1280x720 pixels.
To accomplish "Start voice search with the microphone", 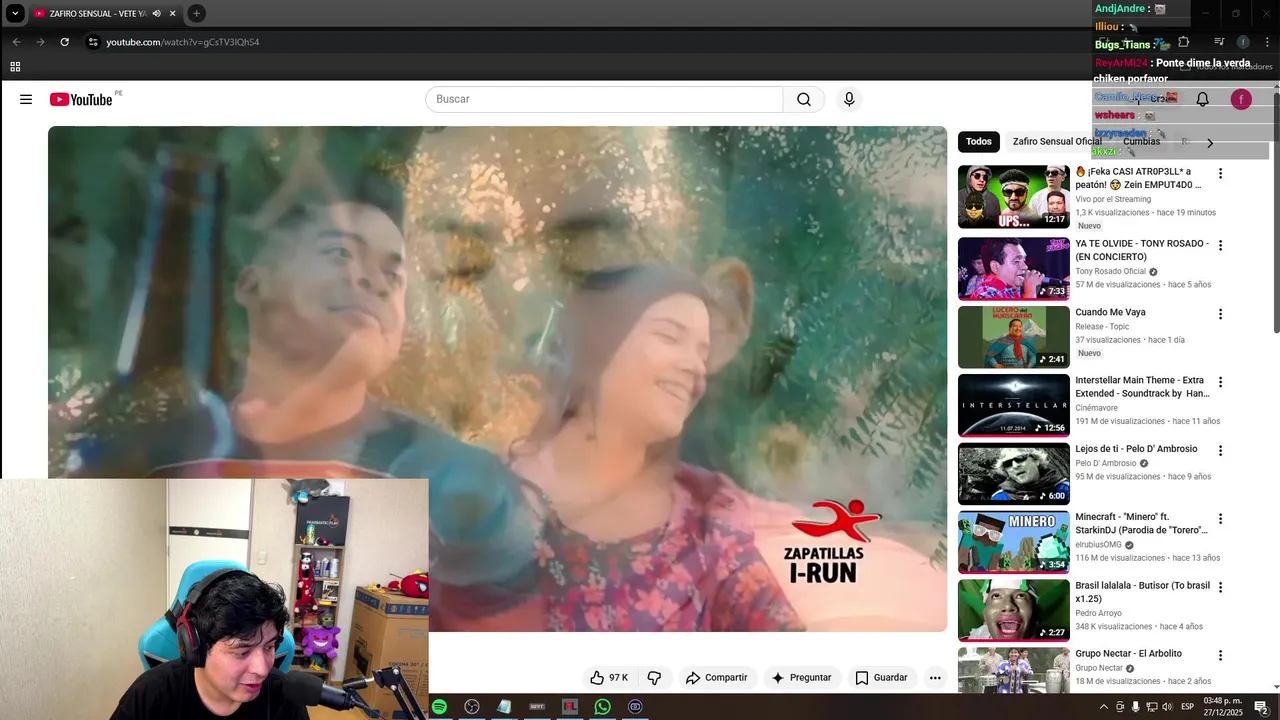I will (849, 99).
